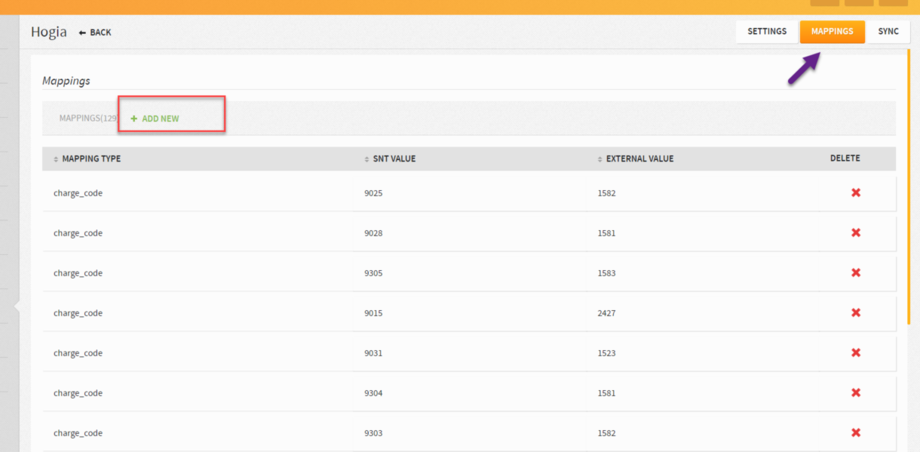Switch to the Sync tab
Screen dimensions: 920x452
pos(888,32)
